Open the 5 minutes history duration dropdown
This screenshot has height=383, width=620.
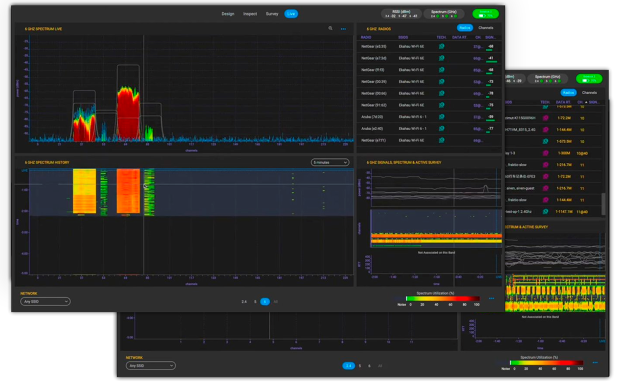330,162
